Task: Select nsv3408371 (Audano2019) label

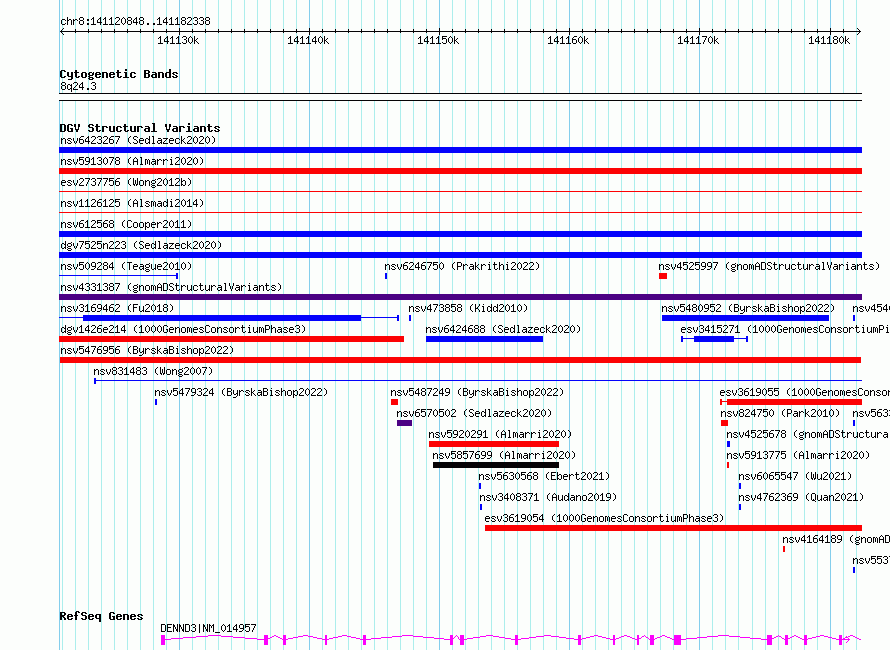Action: click(548, 497)
